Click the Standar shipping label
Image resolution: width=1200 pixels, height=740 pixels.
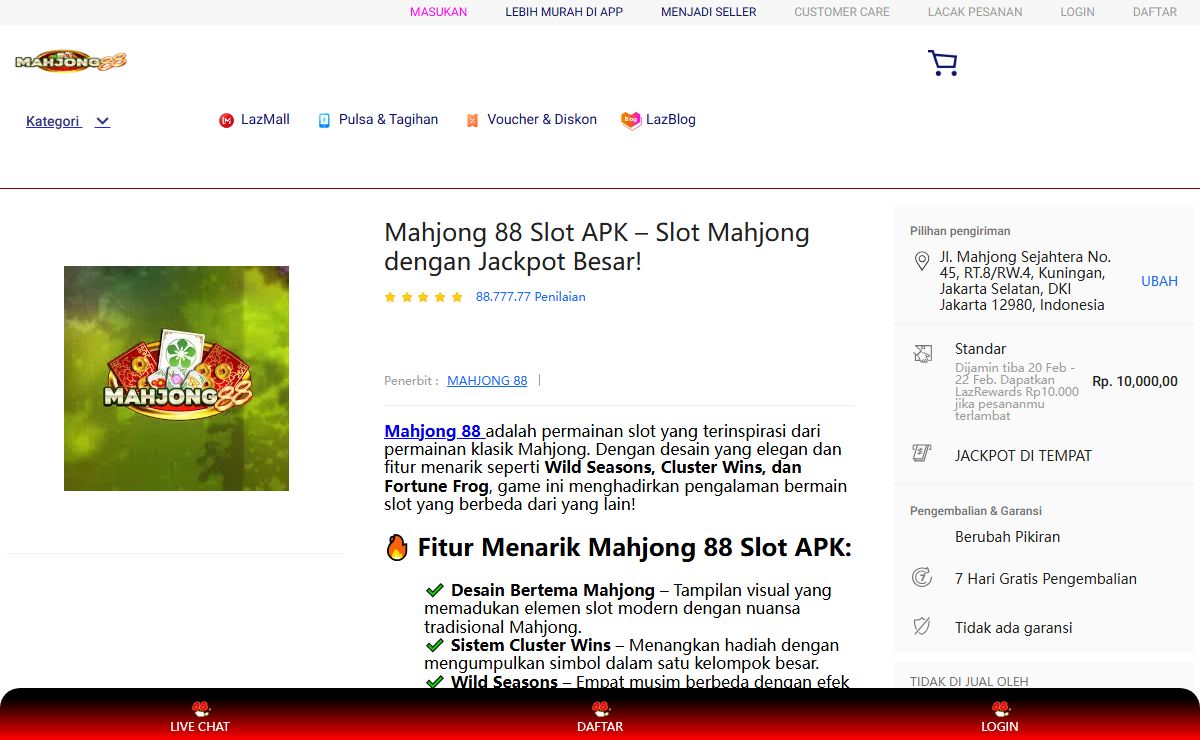coord(980,349)
